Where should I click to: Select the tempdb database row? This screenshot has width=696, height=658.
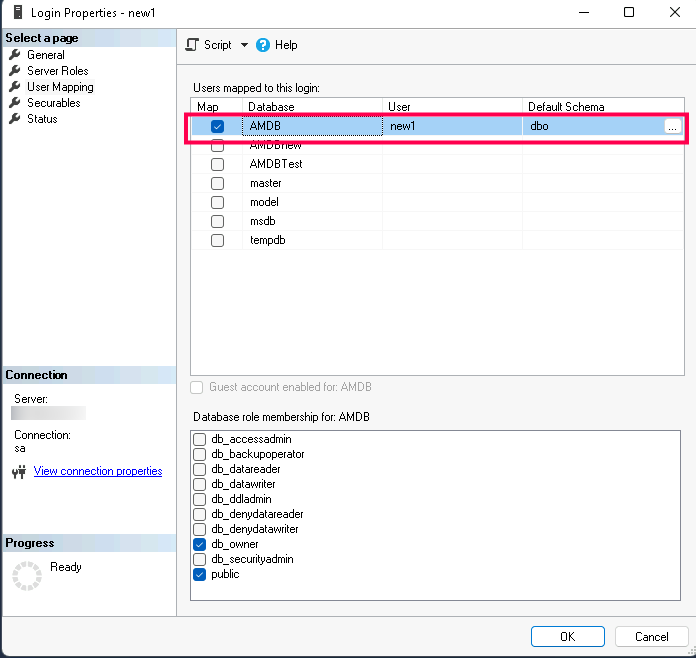click(x=268, y=240)
